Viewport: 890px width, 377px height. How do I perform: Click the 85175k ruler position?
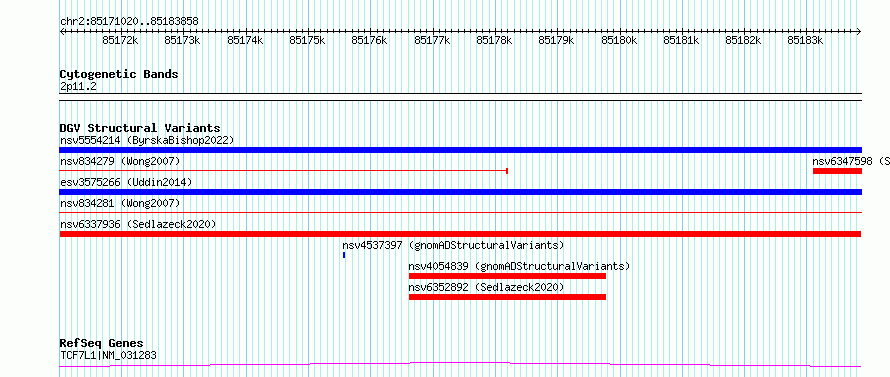pyautogui.click(x=307, y=40)
